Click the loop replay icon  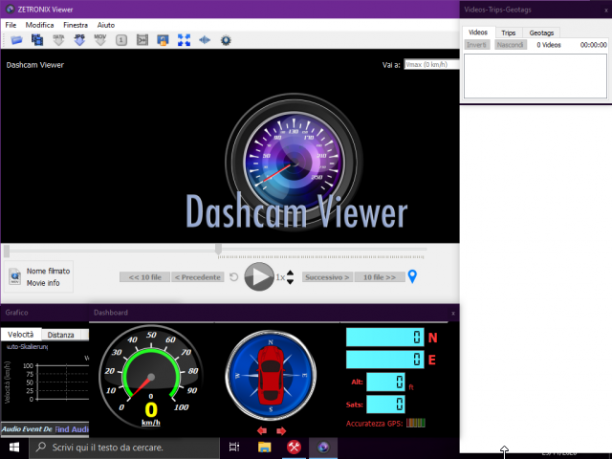234,277
